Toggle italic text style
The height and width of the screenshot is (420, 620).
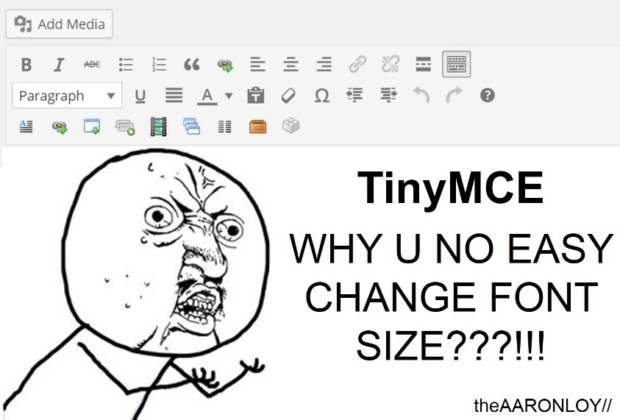pyautogui.click(x=59, y=65)
